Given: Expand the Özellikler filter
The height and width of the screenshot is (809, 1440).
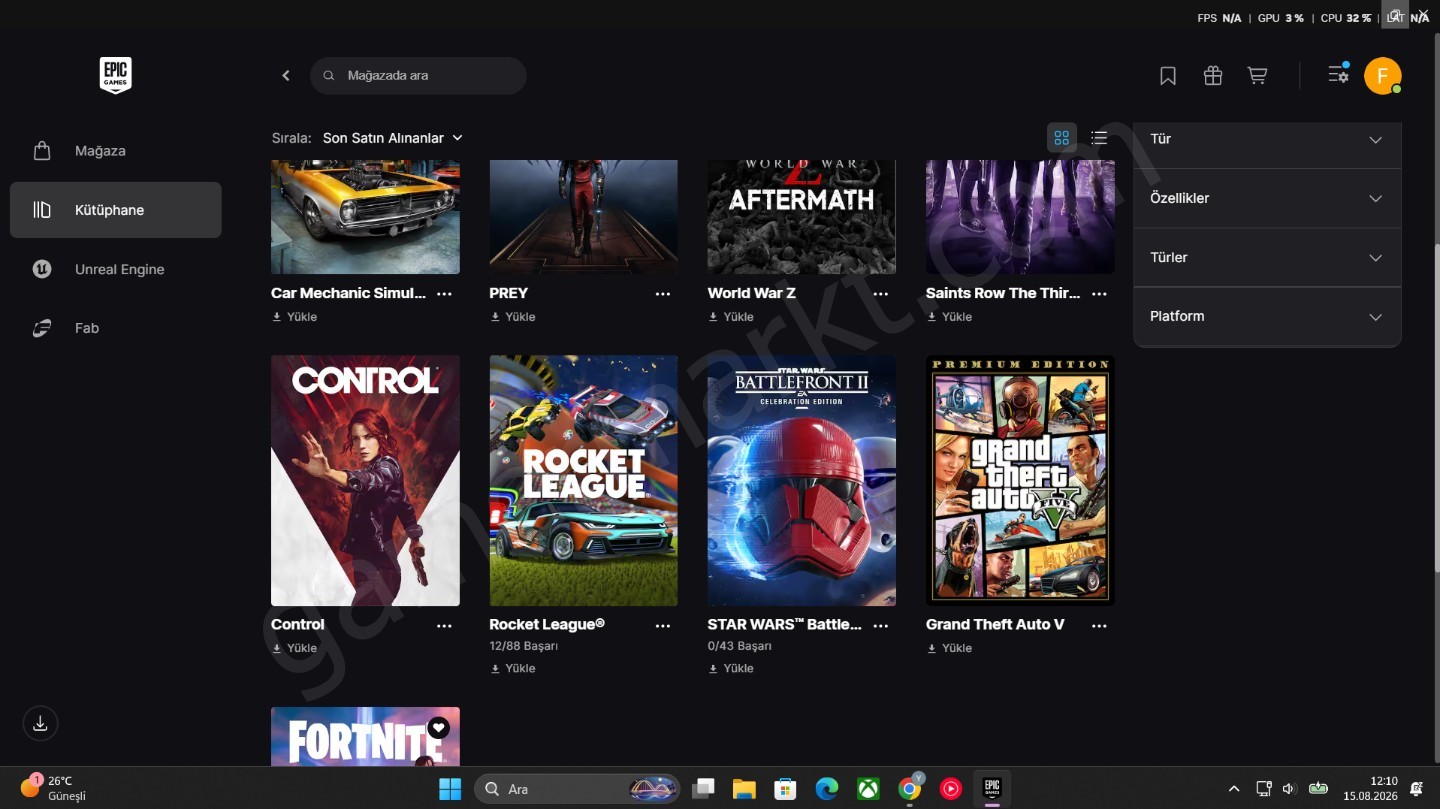Looking at the screenshot, I should pyautogui.click(x=1267, y=198).
